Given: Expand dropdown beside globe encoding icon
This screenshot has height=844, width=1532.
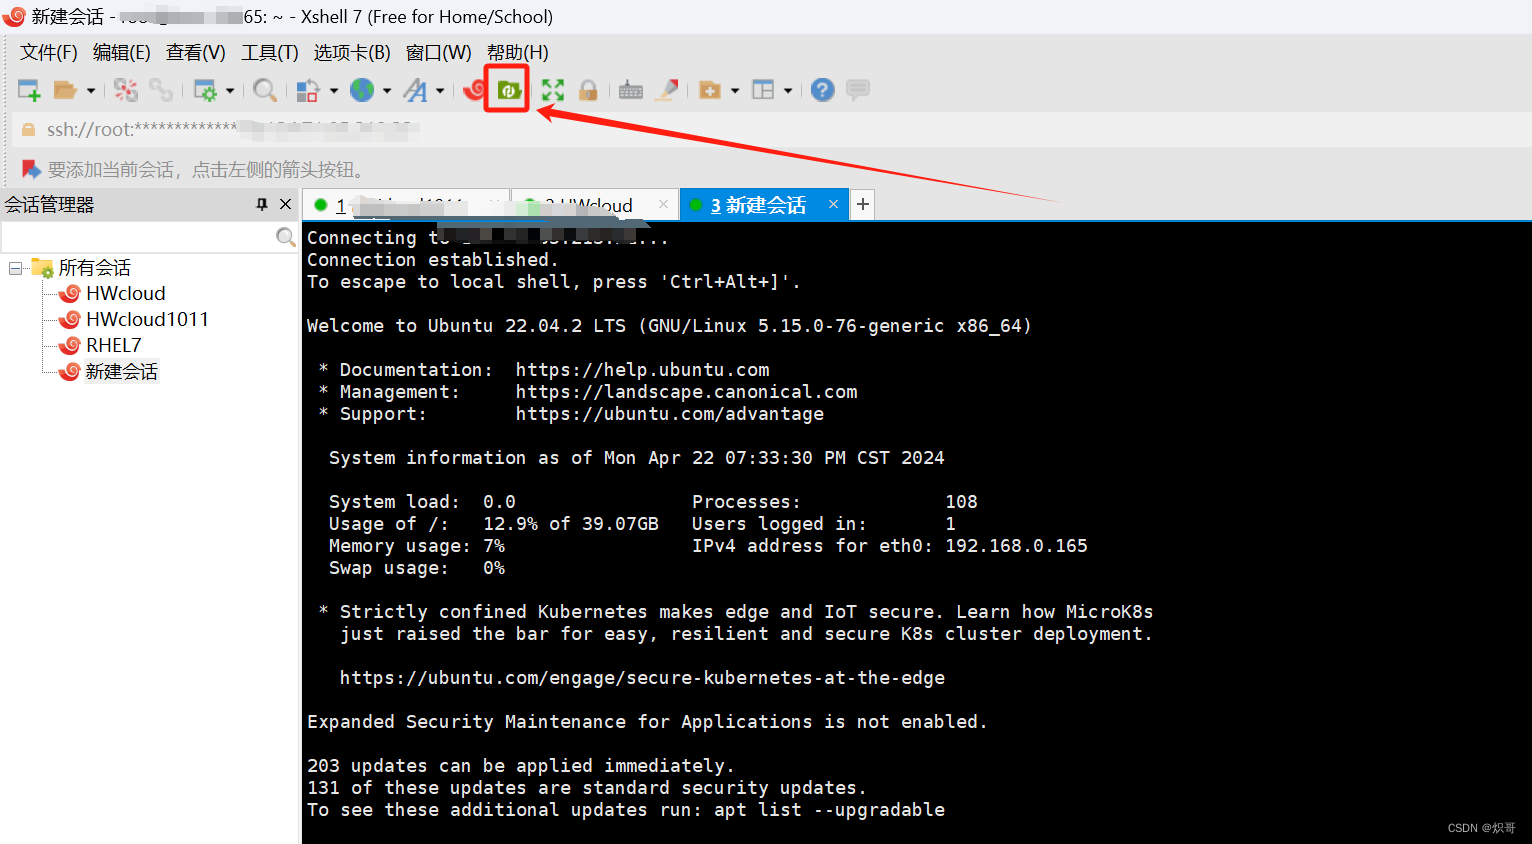Looking at the screenshot, I should pos(387,90).
